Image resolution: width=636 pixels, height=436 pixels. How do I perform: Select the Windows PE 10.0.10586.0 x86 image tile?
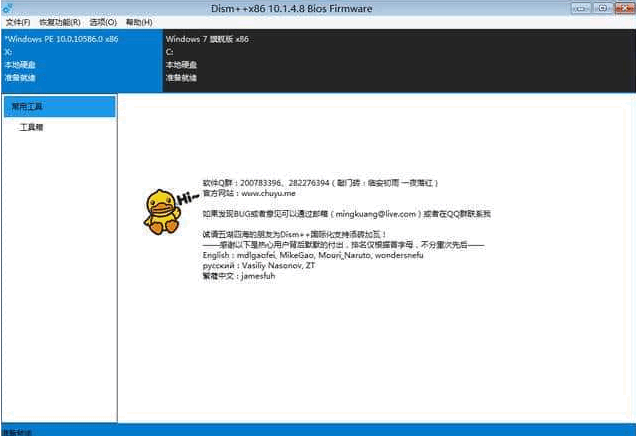tap(82, 60)
